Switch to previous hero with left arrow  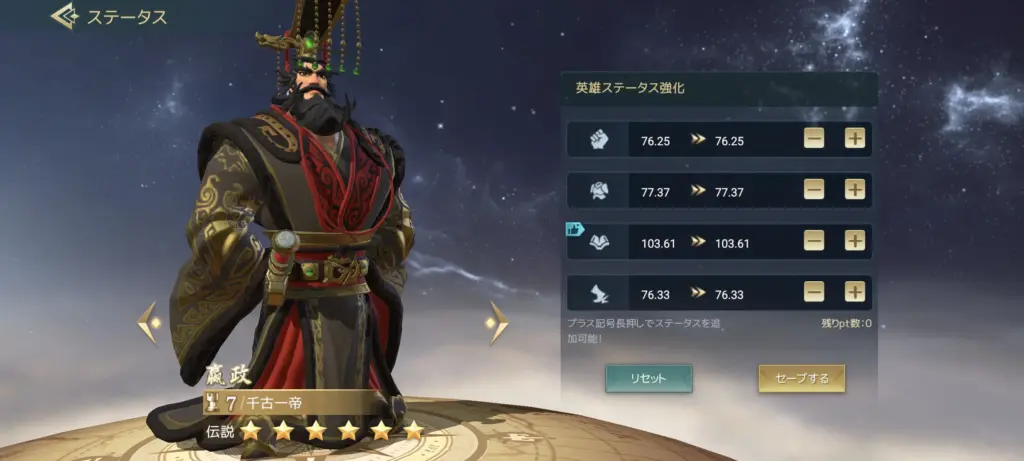149,323
